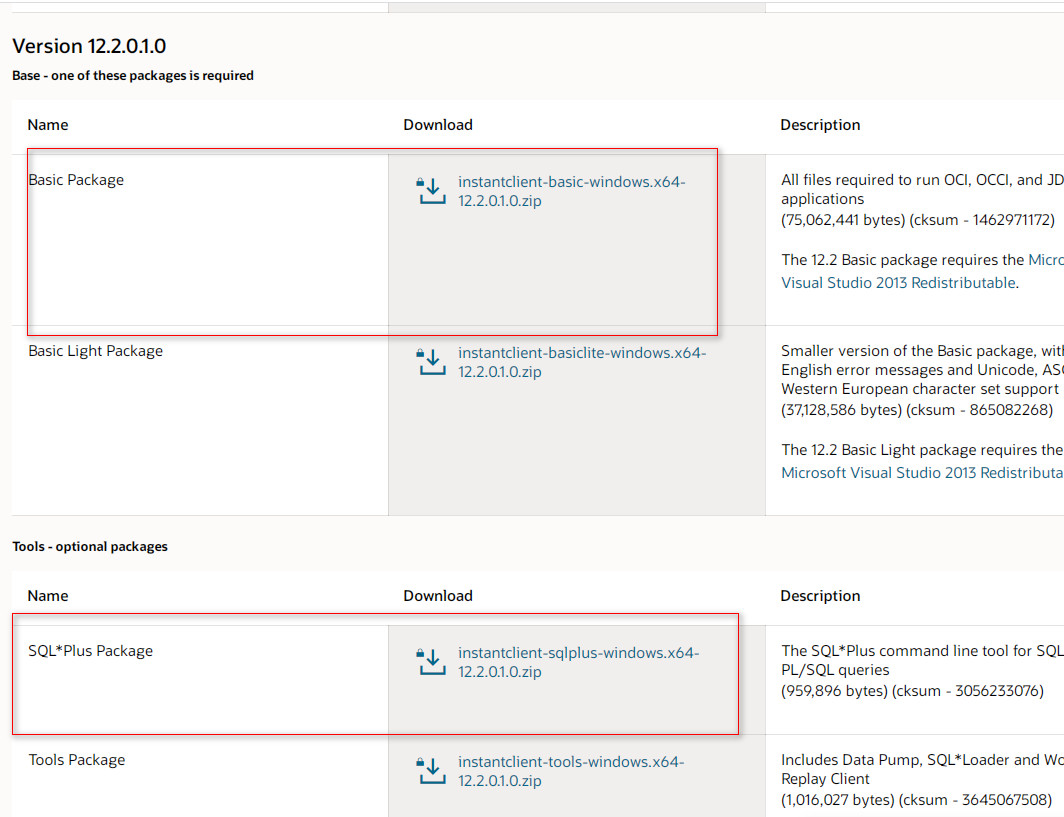Click the '(1,016,027 bytes)' checksum text
Screen dimensions: 1064x817
tap(916, 800)
